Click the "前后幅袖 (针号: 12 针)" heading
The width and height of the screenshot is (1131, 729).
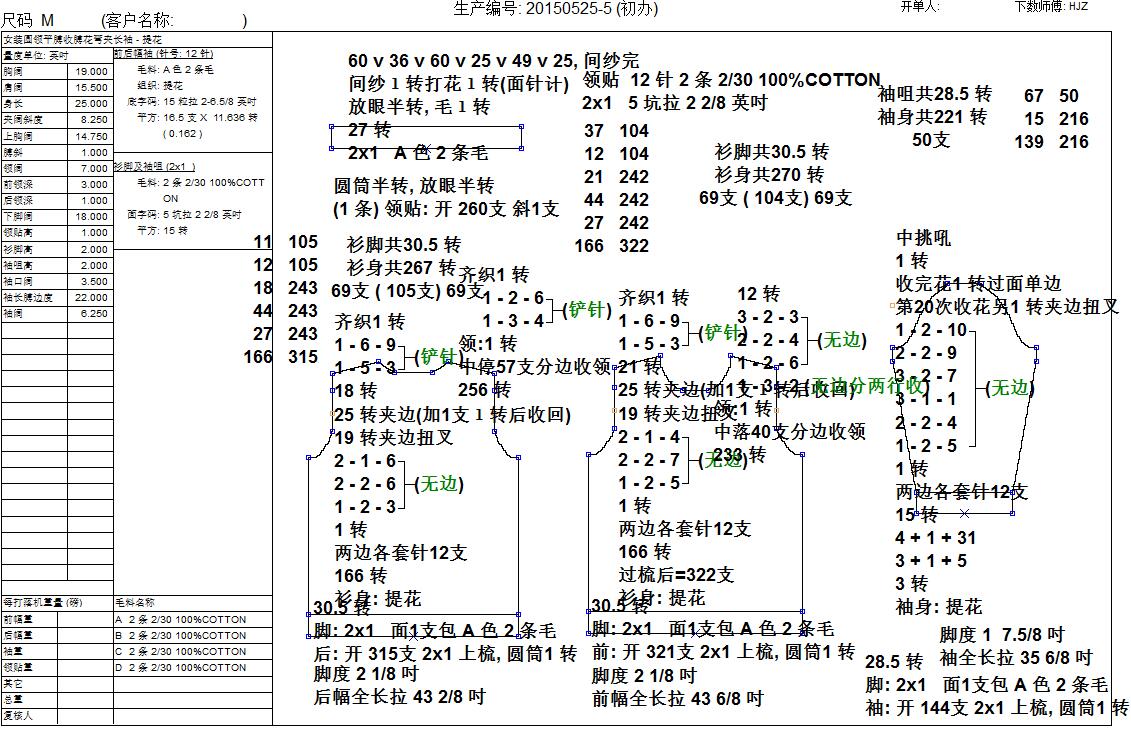click(x=163, y=53)
